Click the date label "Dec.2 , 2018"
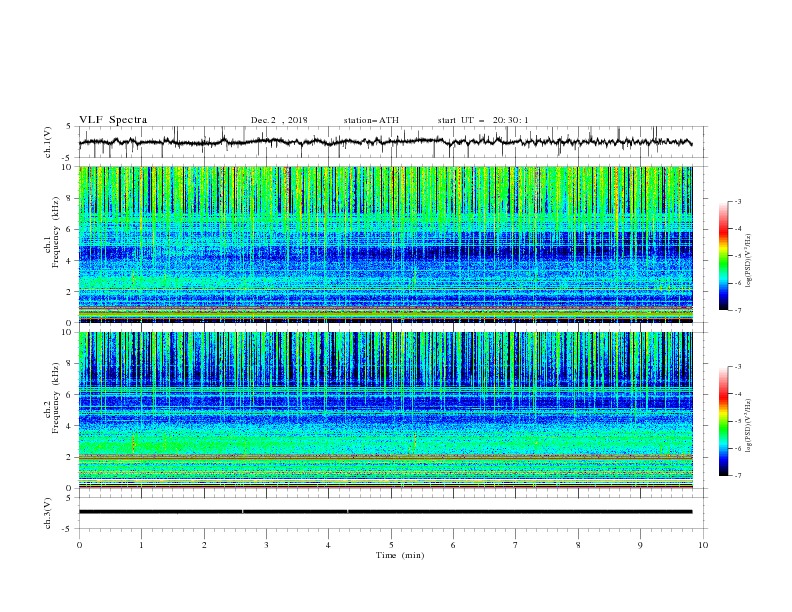792x612 pixels. tap(279, 120)
